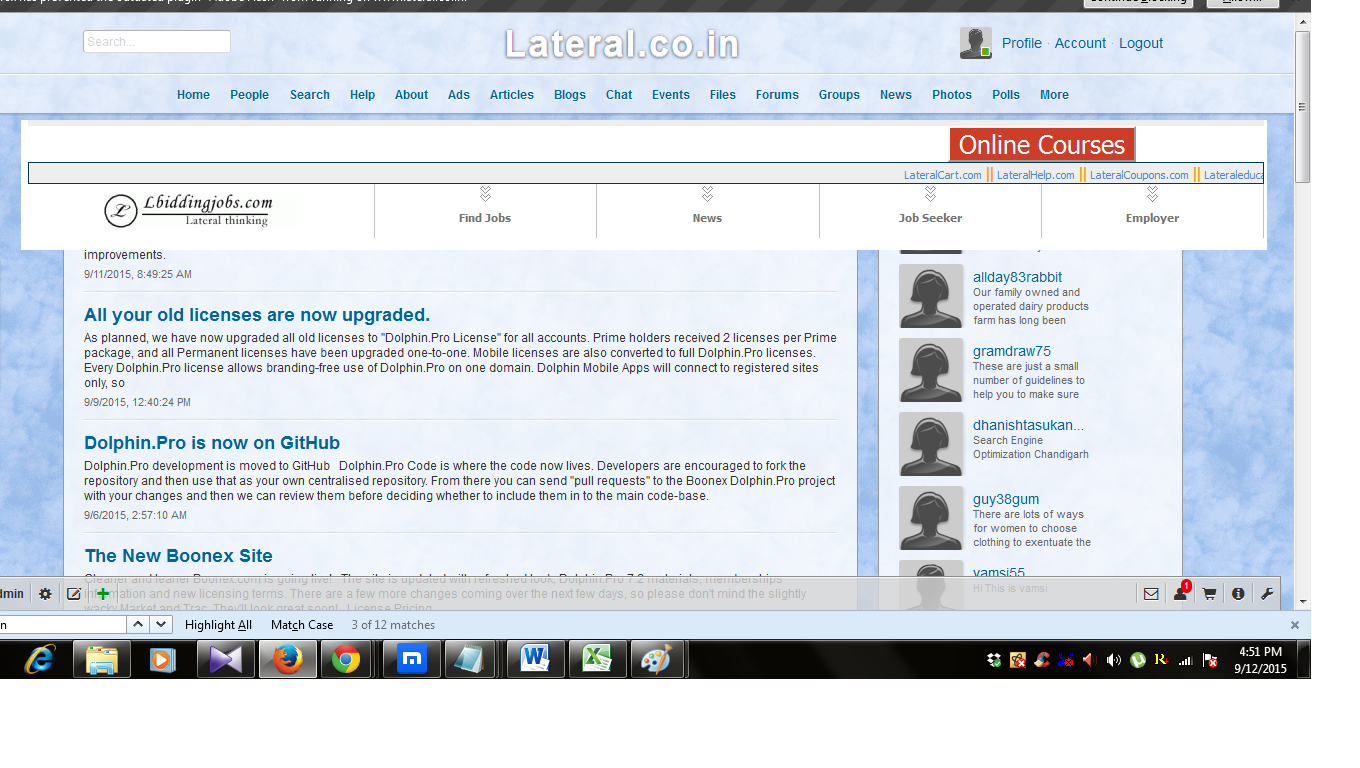Open the Groups menu item
Image resolution: width=1360 pixels, height=768 pixels.
pyautogui.click(x=839, y=95)
